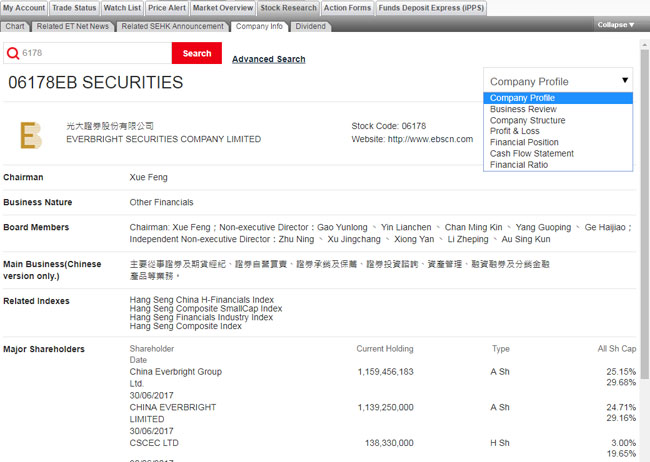Image resolution: width=650 pixels, height=462 pixels.
Task: Click holding value 1,139,250,000
Action: (386, 407)
